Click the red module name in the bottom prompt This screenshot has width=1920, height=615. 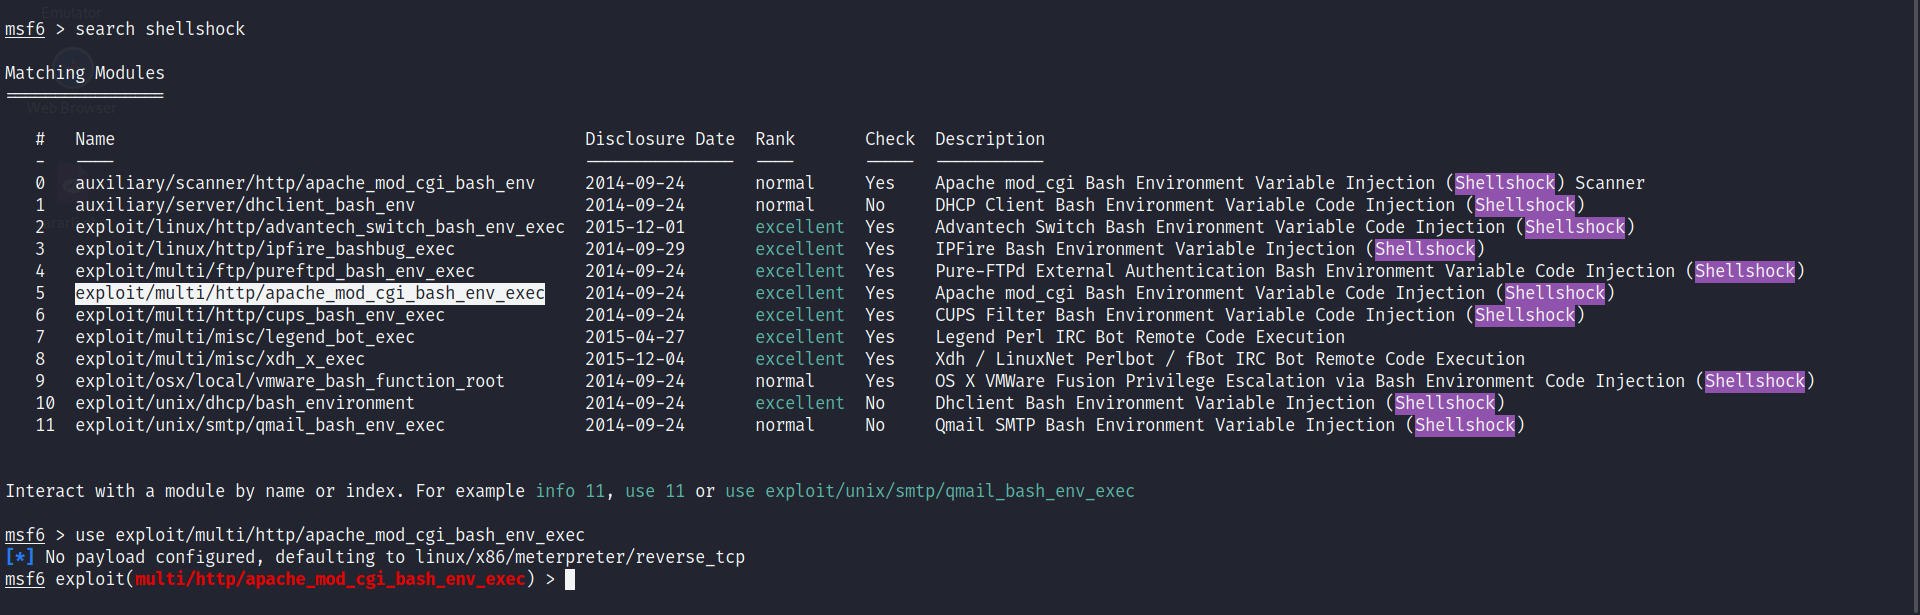tap(329, 579)
